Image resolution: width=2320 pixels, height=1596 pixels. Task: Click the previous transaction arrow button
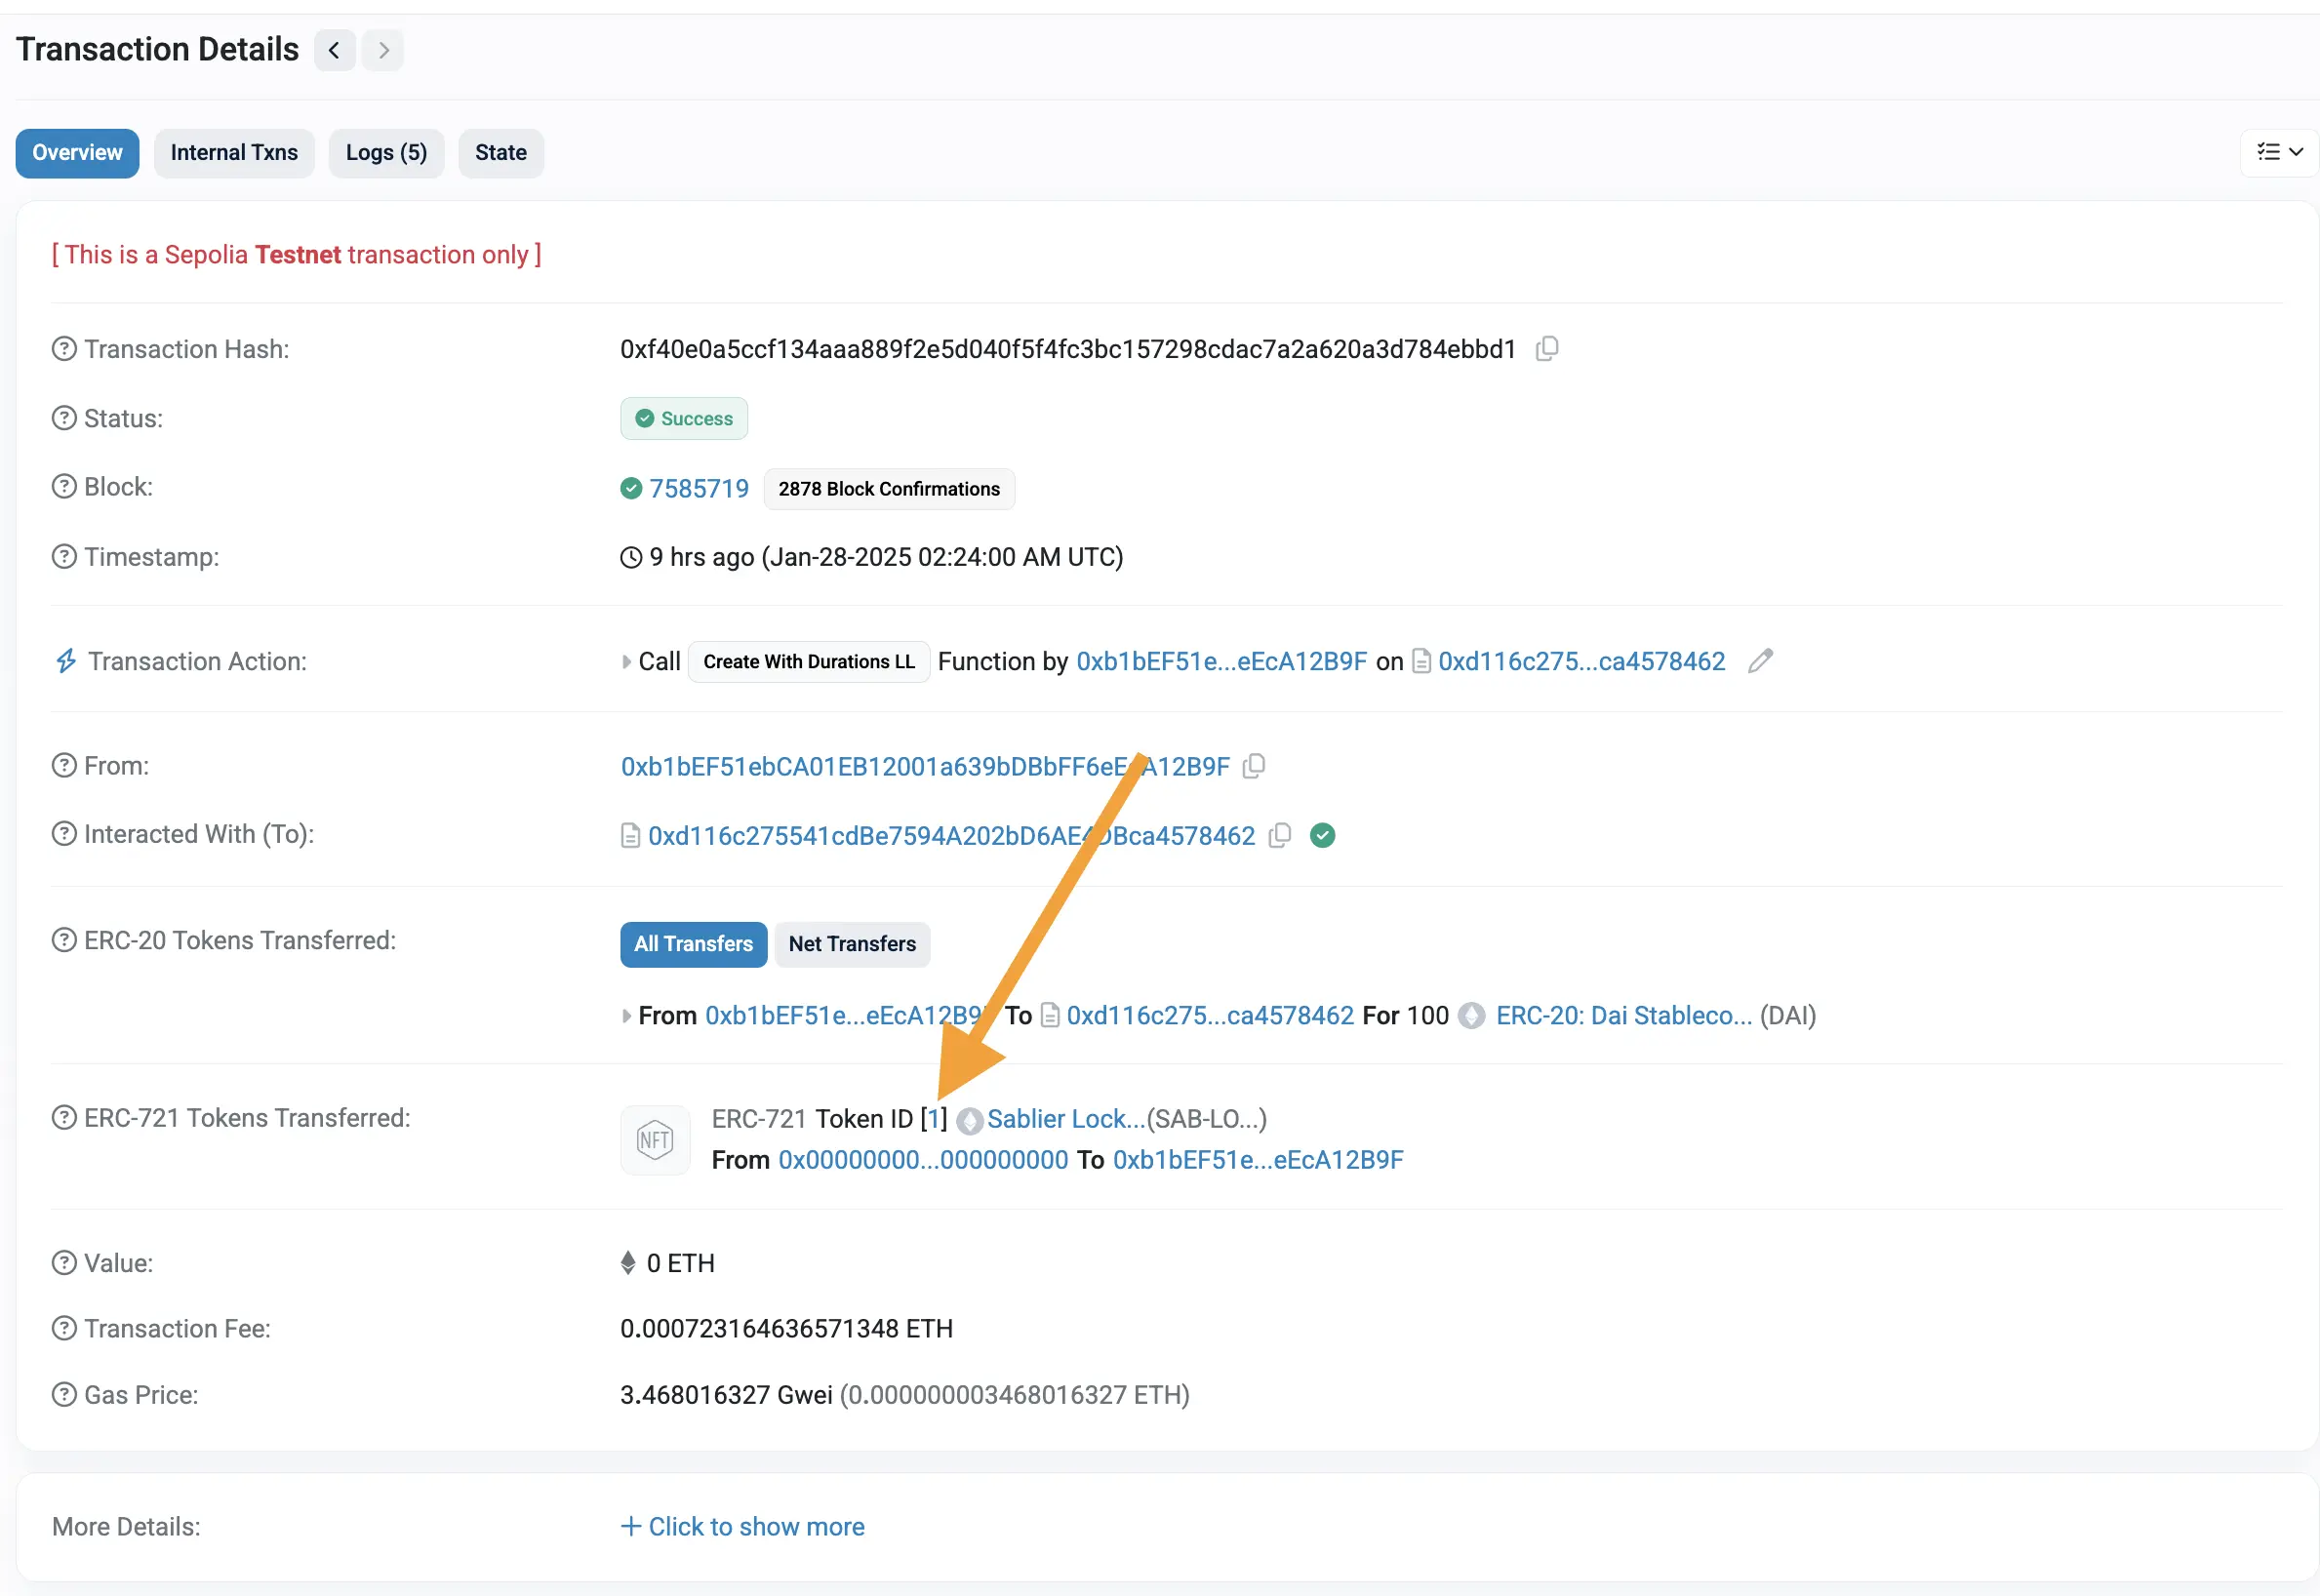[x=334, y=48]
